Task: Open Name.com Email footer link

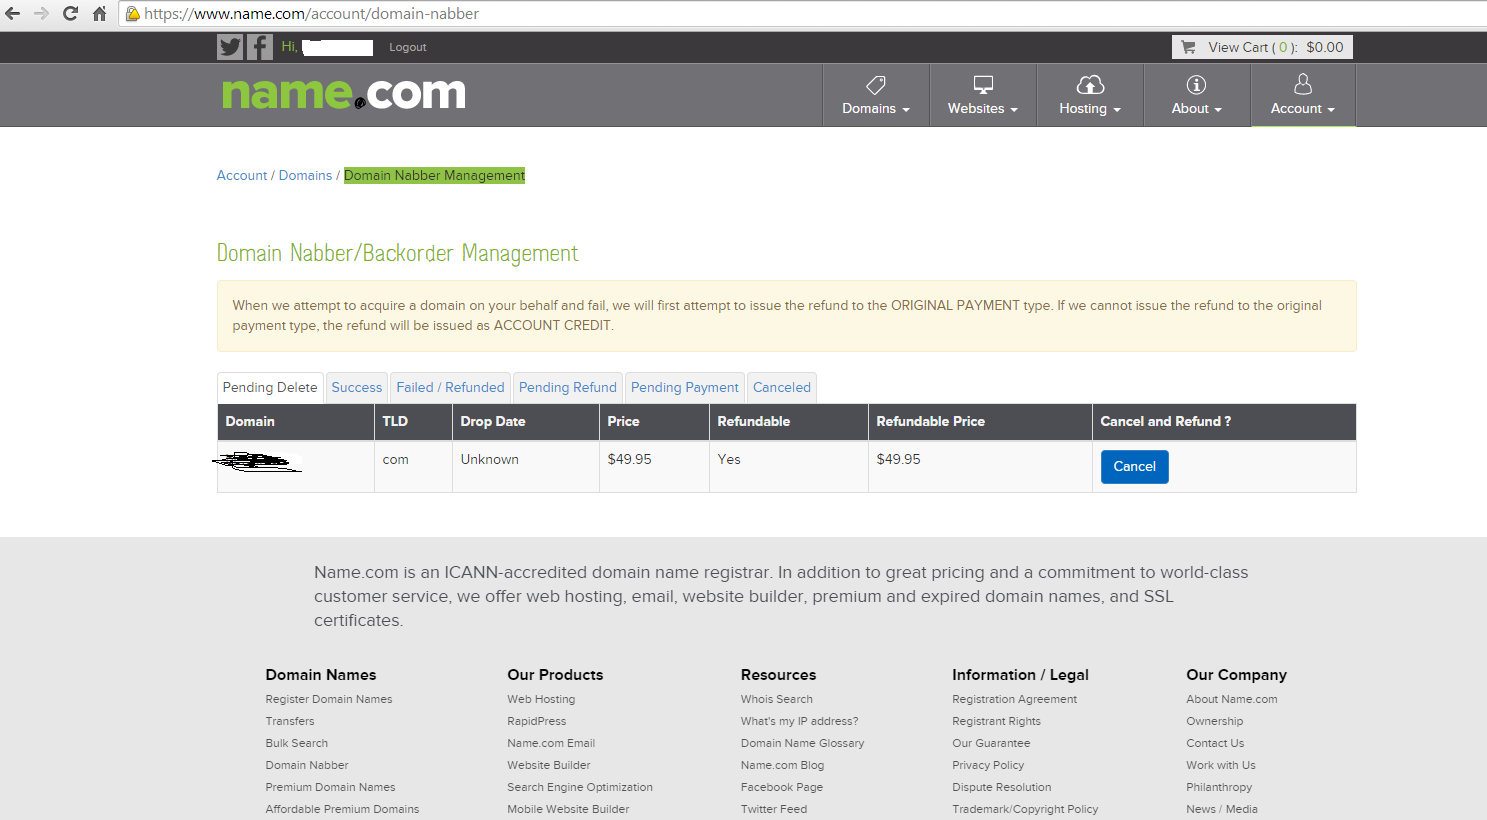Action: tap(551, 743)
